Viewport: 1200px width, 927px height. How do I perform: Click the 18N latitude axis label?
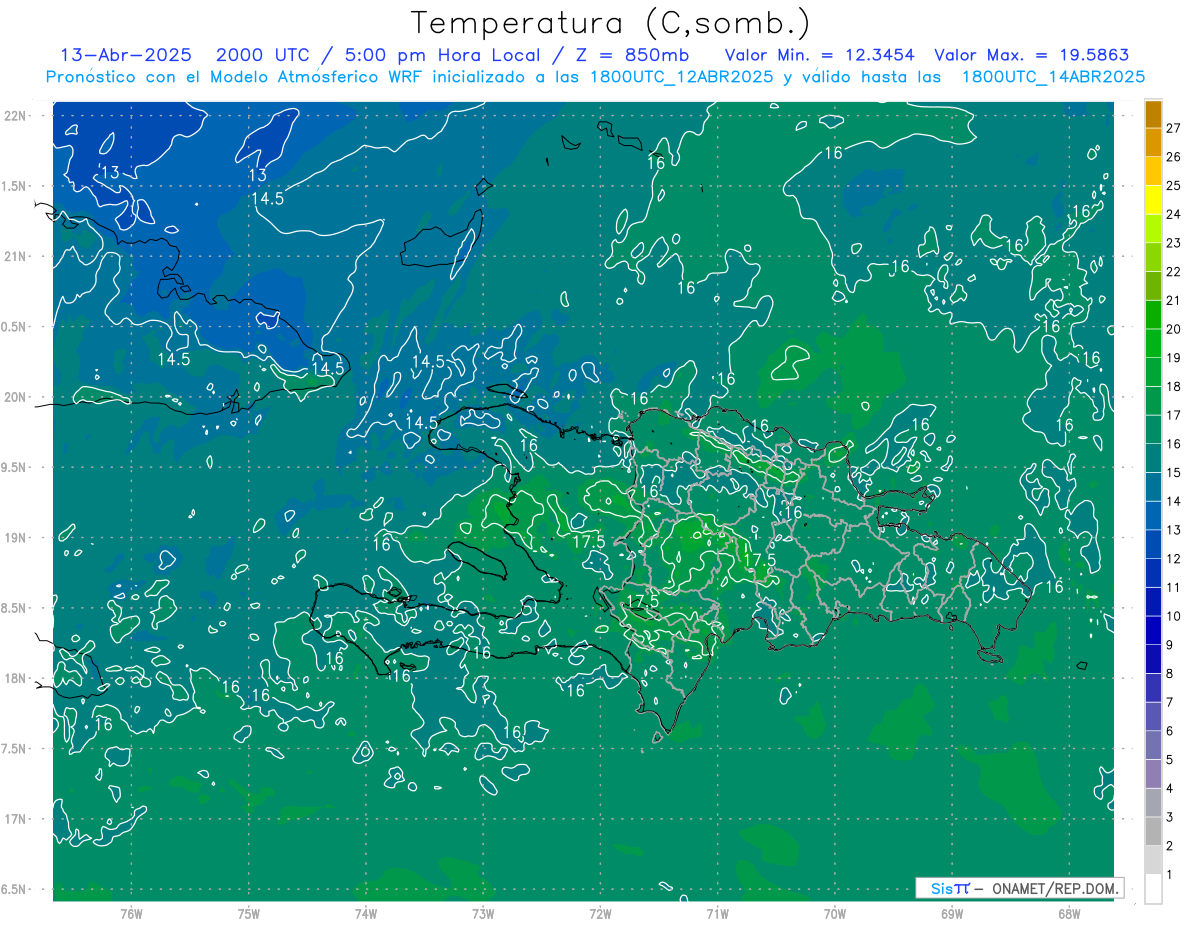point(16,678)
